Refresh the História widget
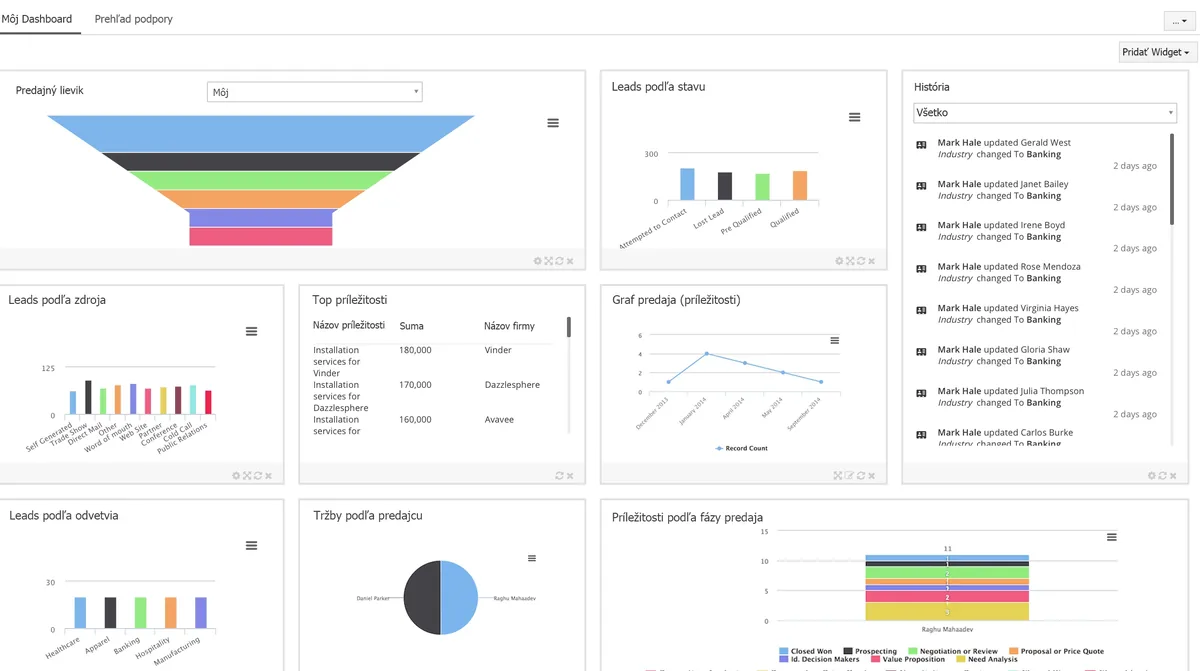The width and height of the screenshot is (1200, 671). 1163,476
